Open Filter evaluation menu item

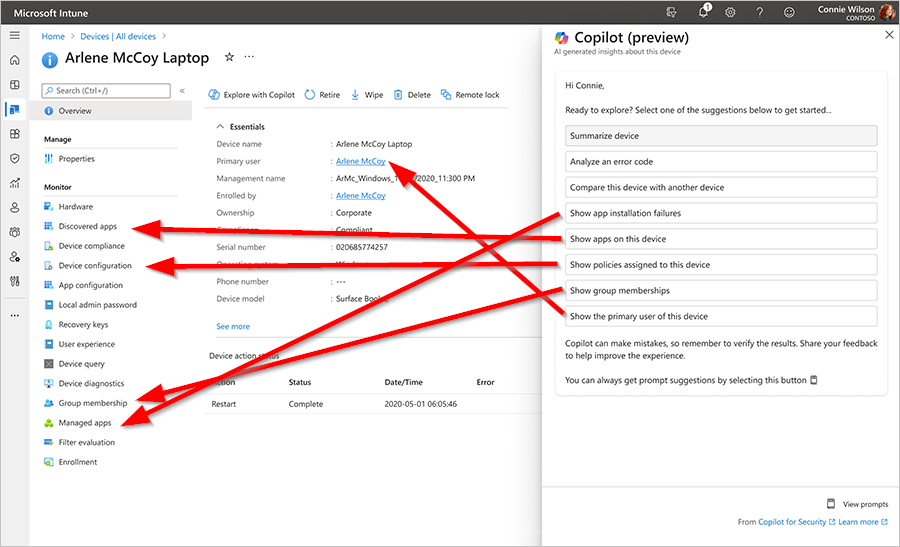(79, 442)
